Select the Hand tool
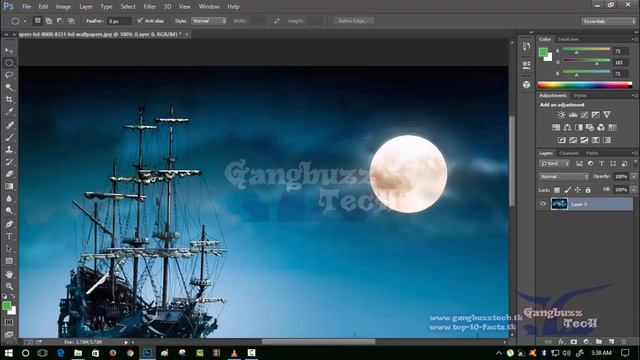640x360 pixels. click(x=9, y=274)
